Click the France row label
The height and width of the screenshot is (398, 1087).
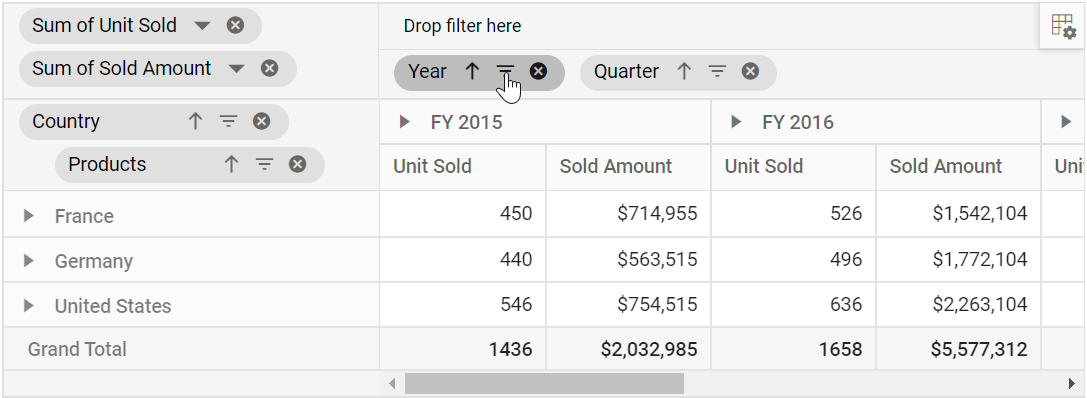point(84,216)
